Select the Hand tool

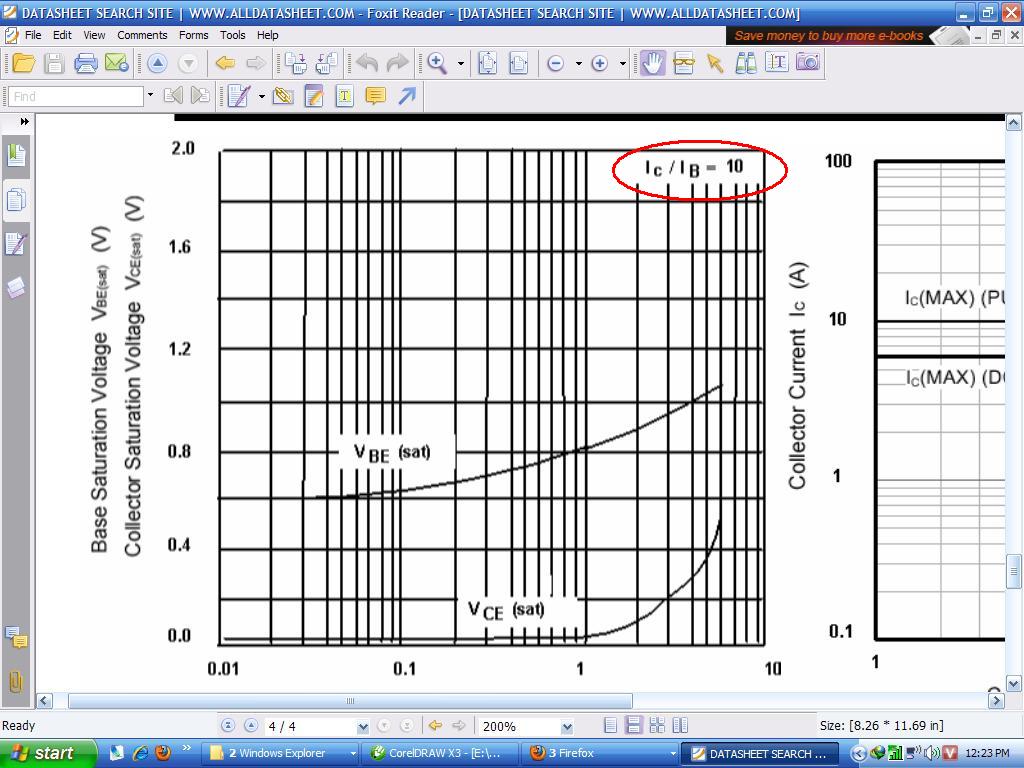click(652, 63)
